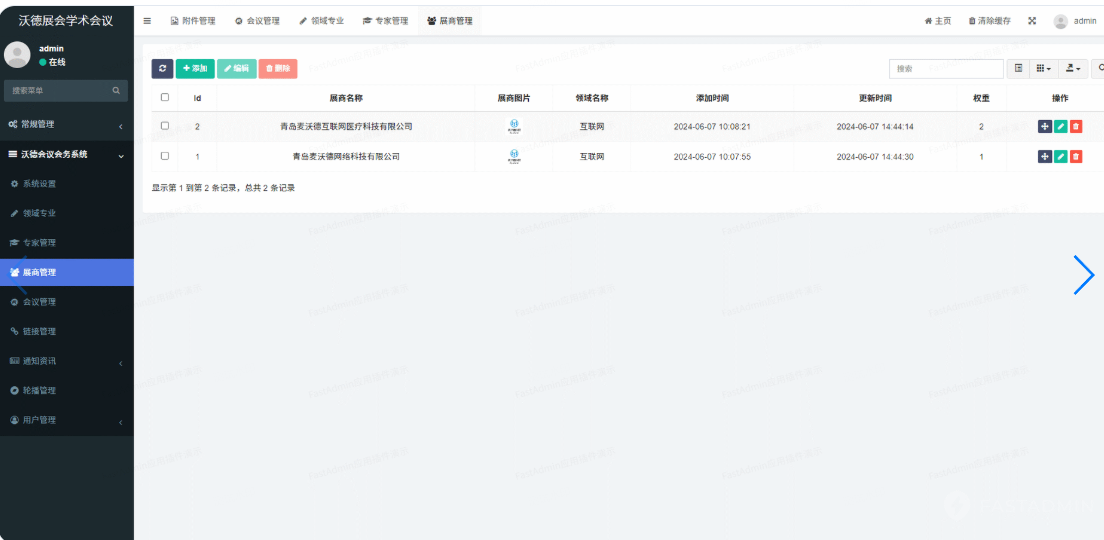Viewport: 1104px width, 540px height.
Task: Open 会议管理 in the sidebar menu
Action: [39, 302]
